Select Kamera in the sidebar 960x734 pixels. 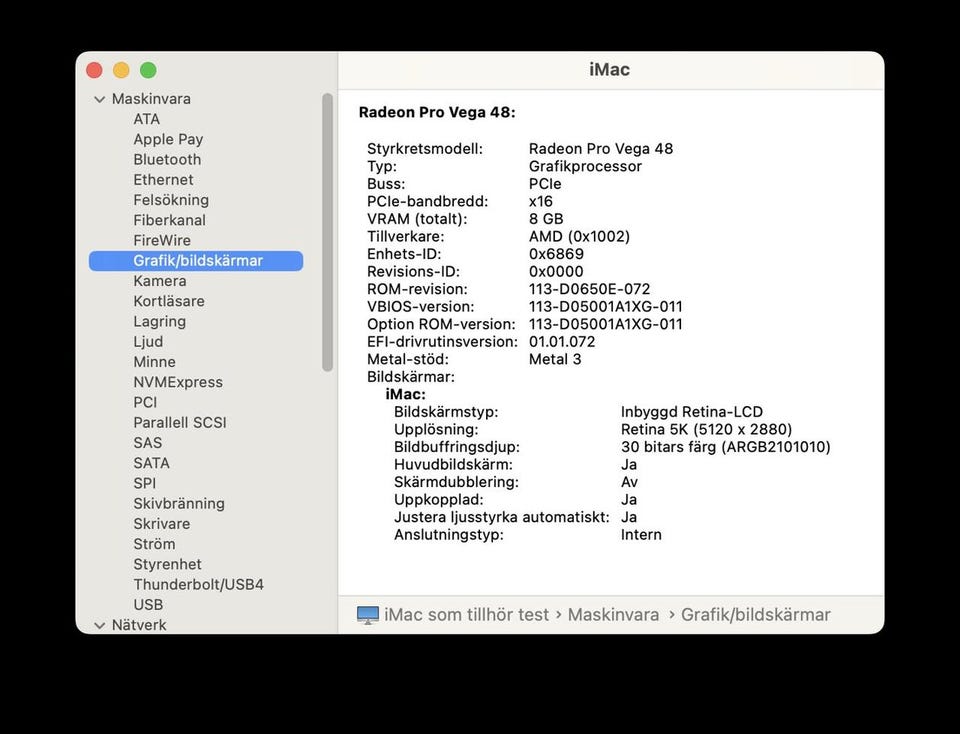point(160,281)
